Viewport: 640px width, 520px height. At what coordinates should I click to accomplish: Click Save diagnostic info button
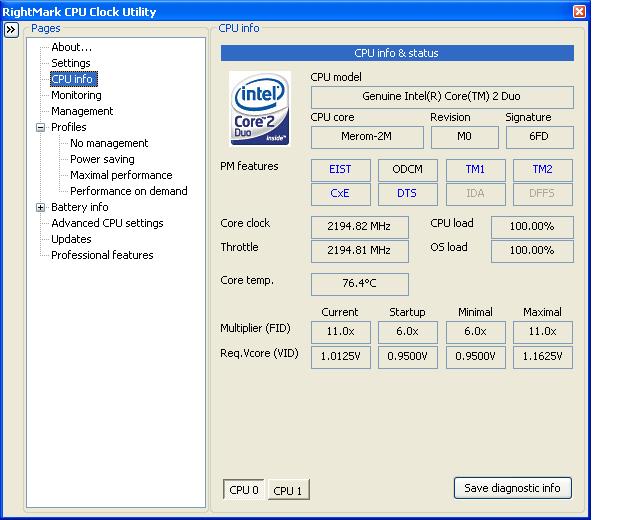pyautogui.click(x=512, y=488)
